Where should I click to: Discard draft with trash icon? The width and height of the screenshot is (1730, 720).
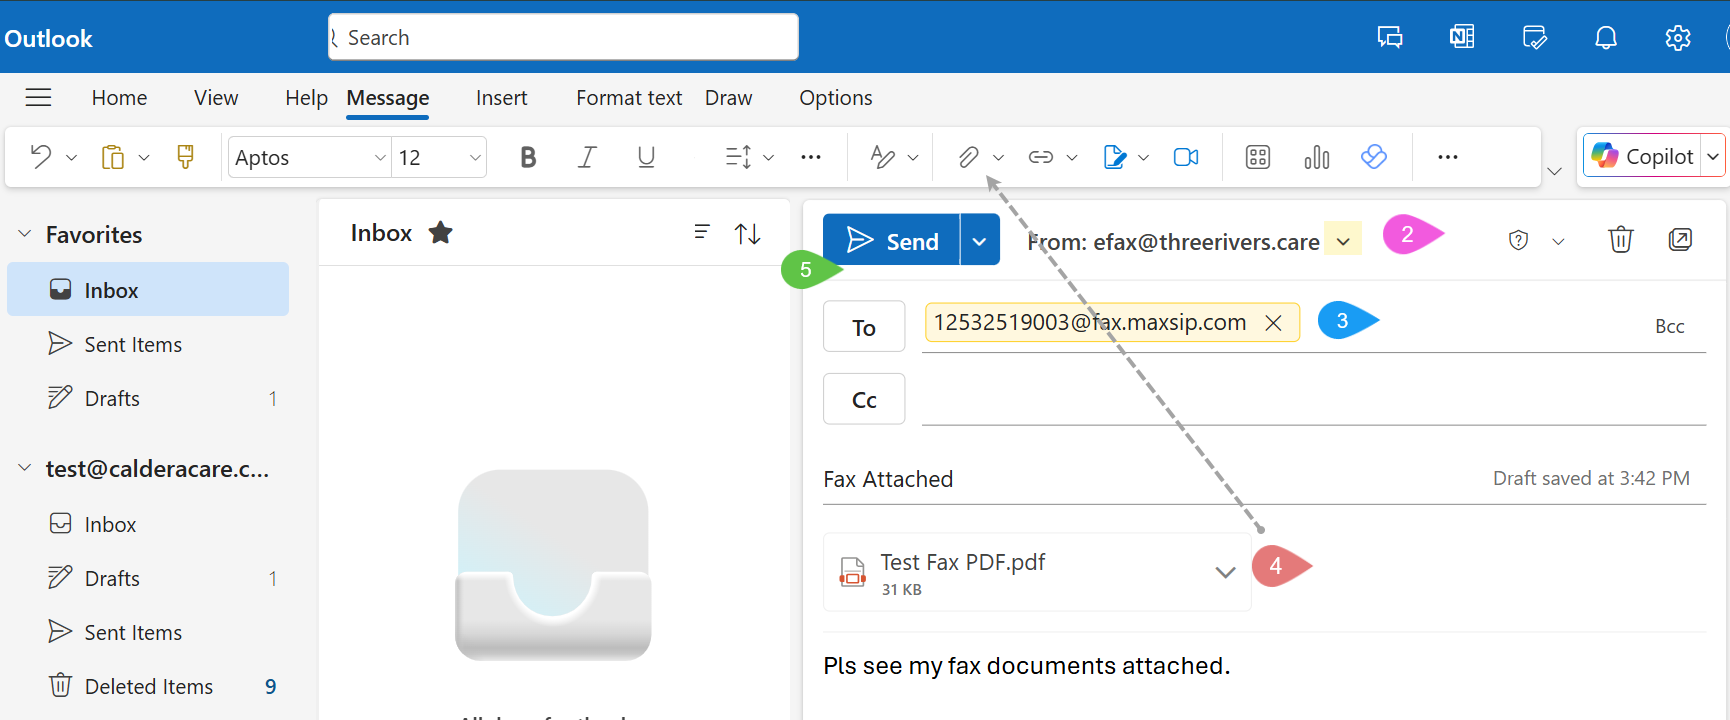[x=1621, y=240]
